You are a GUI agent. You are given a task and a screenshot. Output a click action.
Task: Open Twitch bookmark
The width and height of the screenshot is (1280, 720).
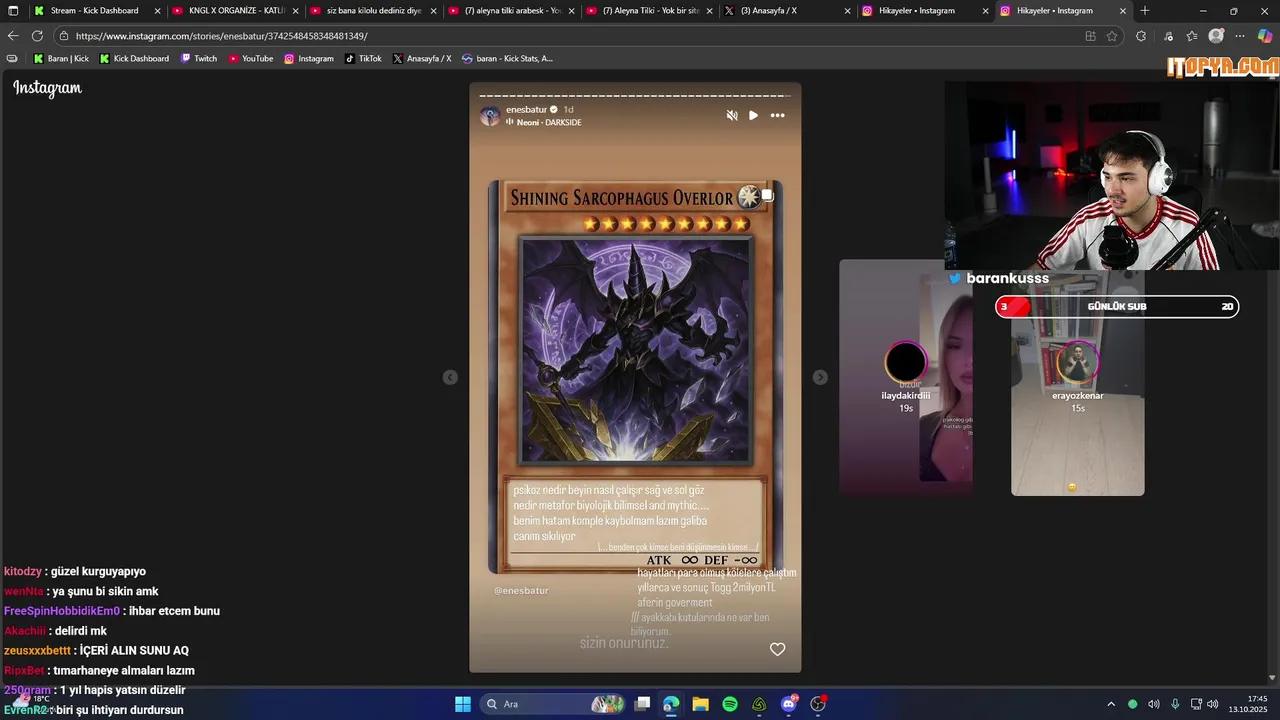pos(199,59)
